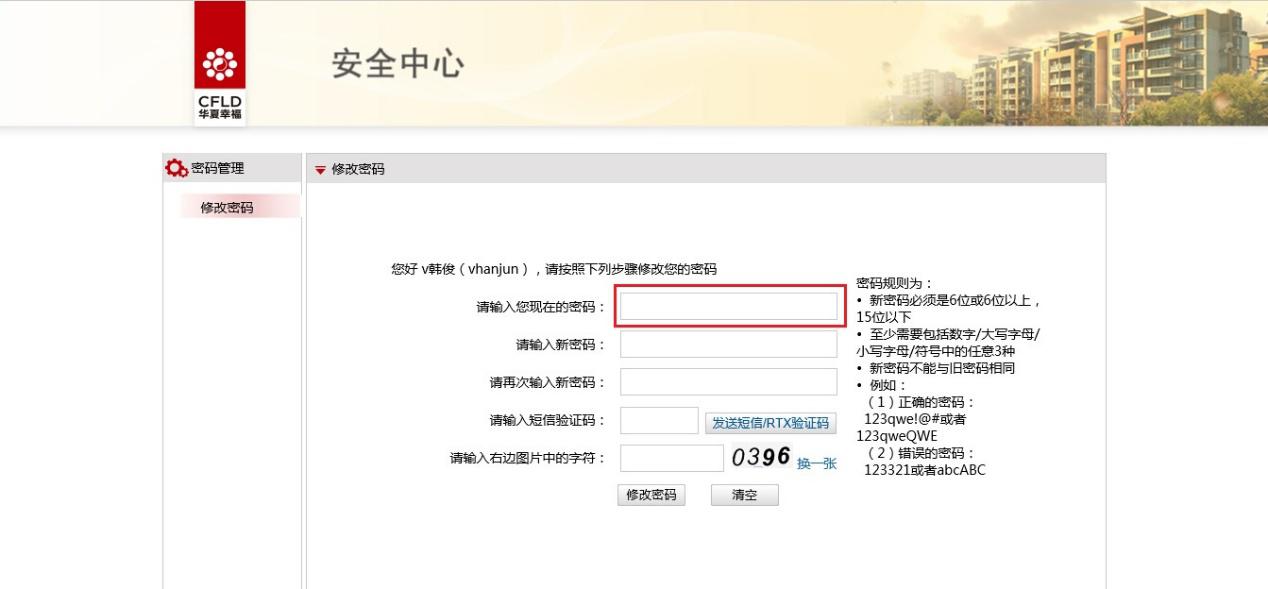Select 修改密码 in the left sidebar

point(227,208)
